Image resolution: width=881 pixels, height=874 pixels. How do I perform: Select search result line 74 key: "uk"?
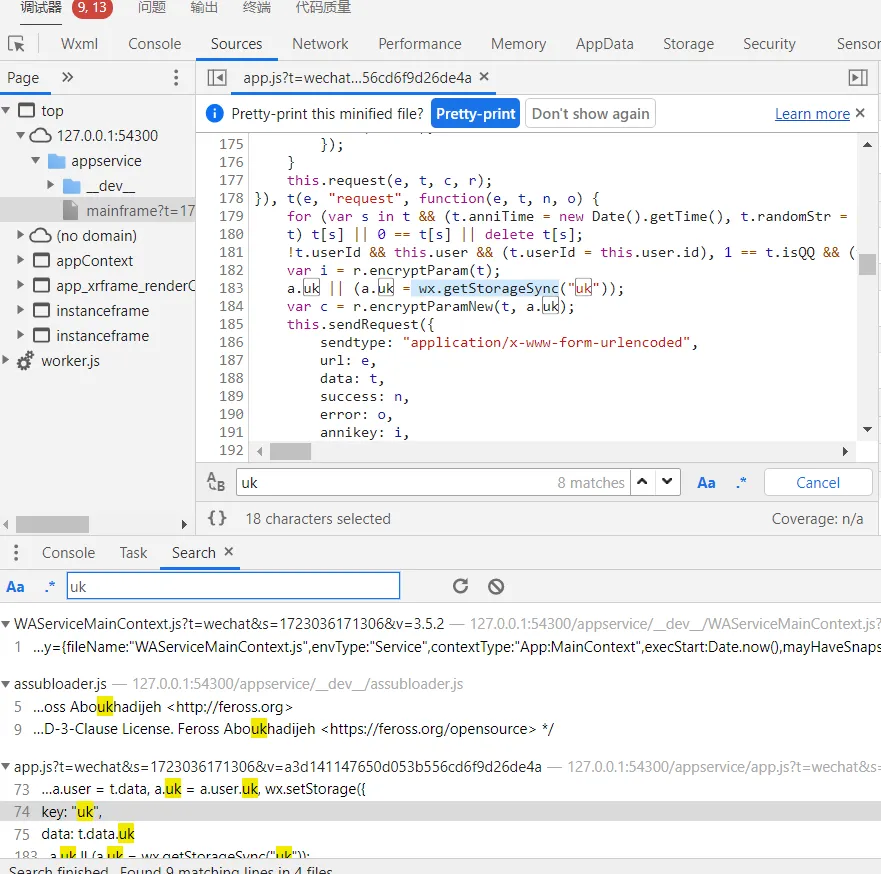440,812
